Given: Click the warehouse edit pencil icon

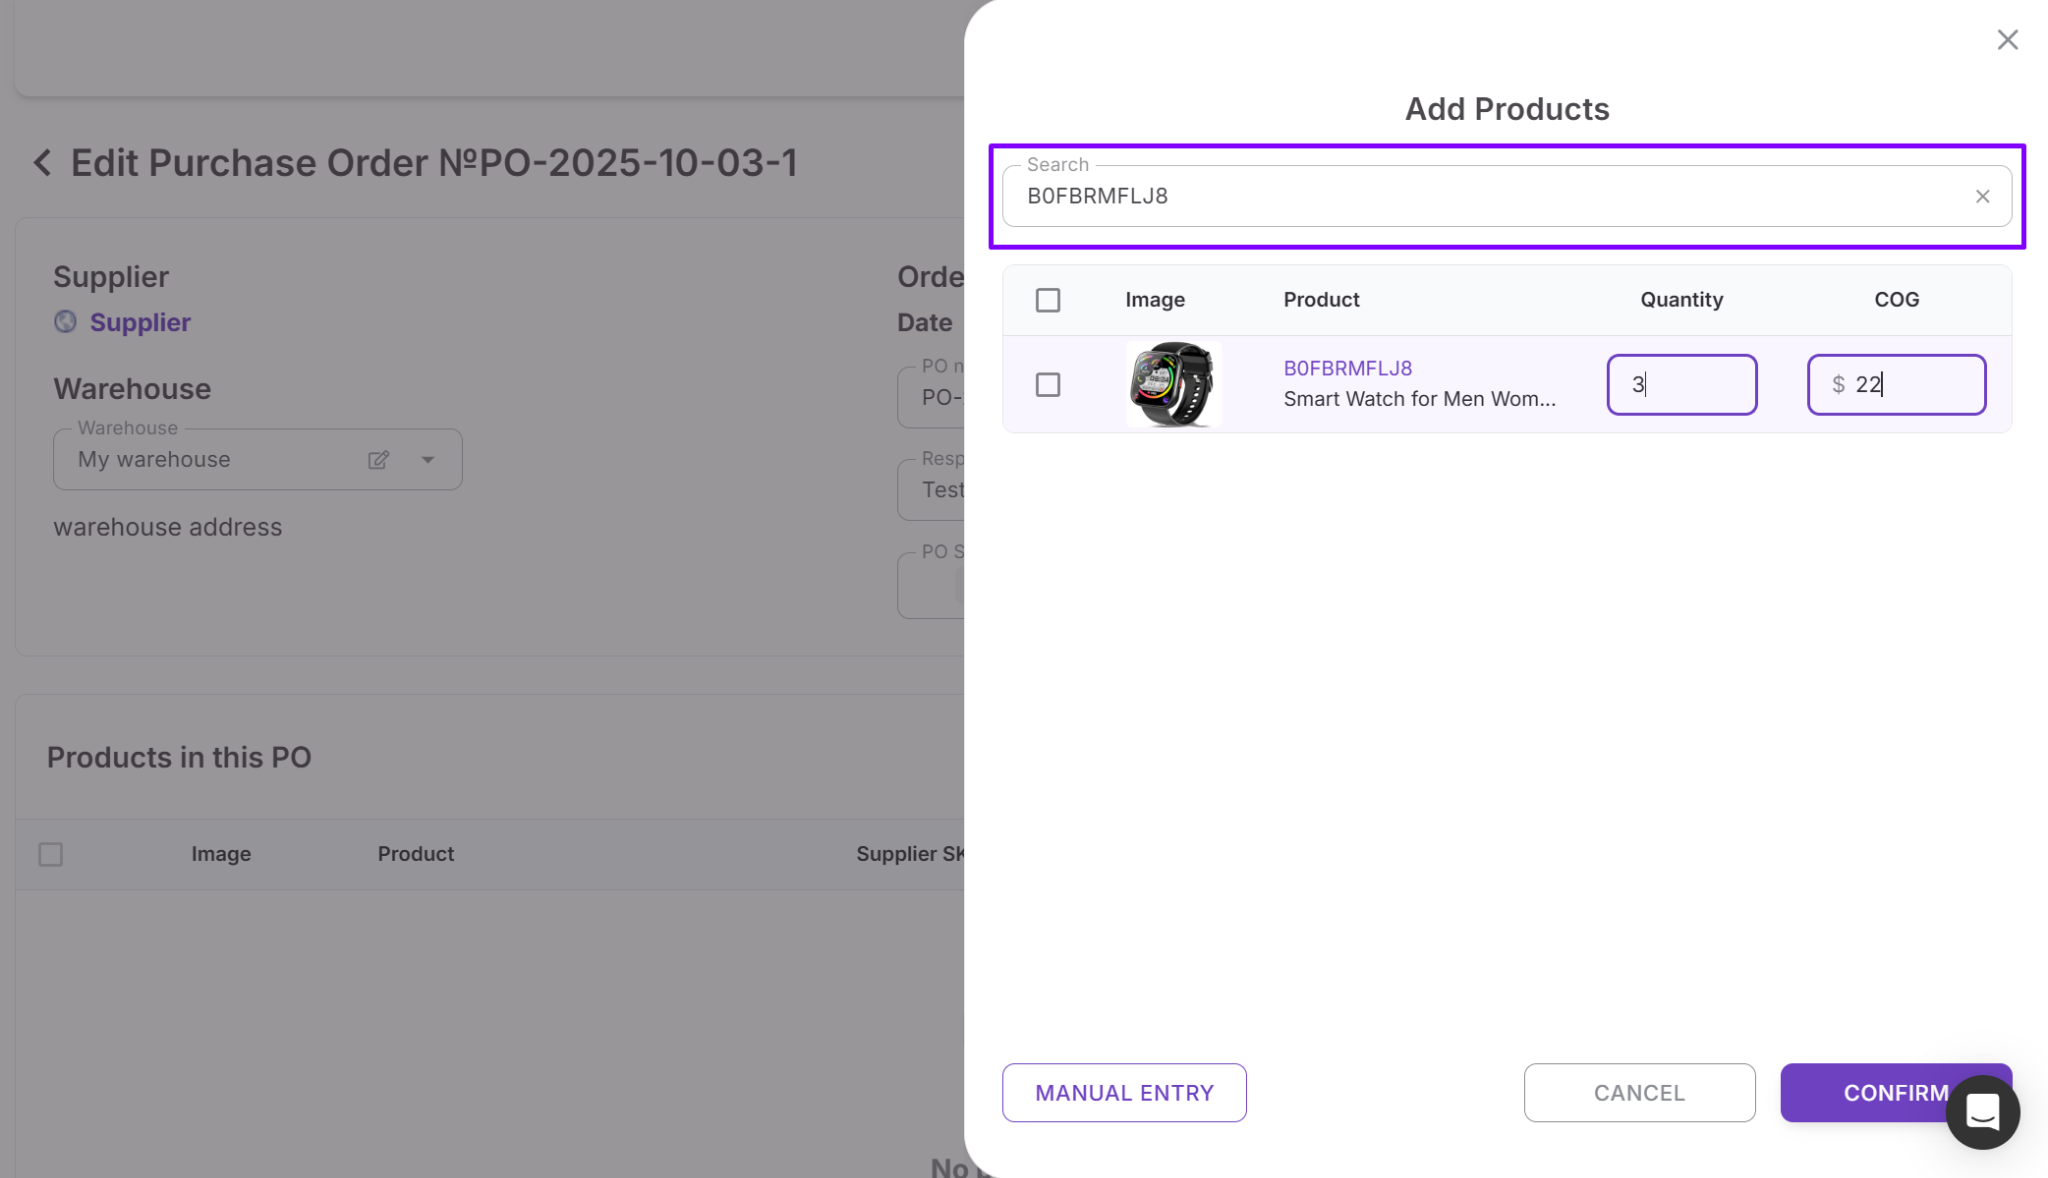Looking at the screenshot, I should pos(378,460).
